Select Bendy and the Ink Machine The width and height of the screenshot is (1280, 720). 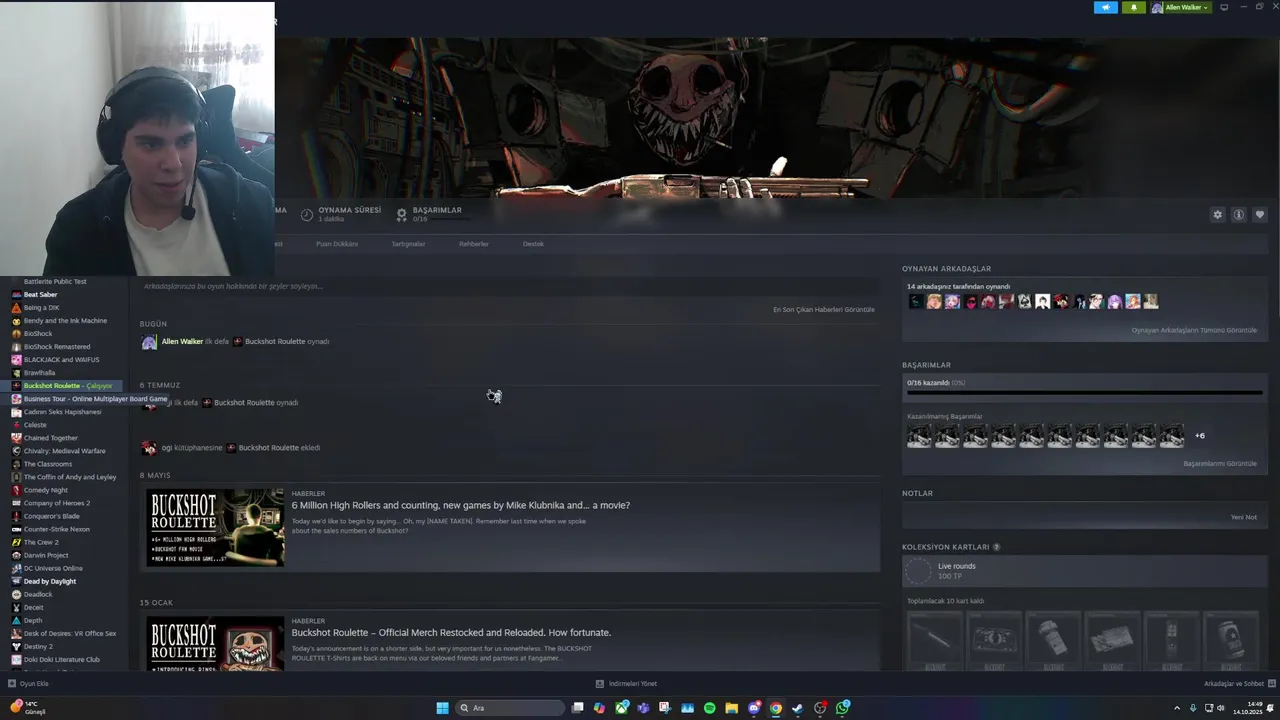coord(65,321)
